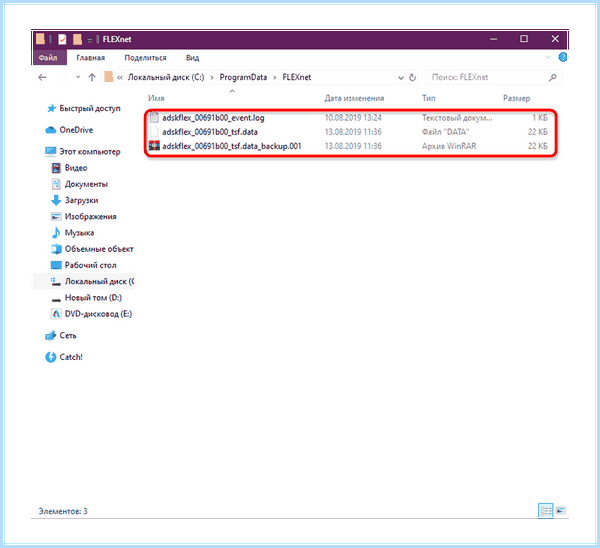Image resolution: width=600 pixels, height=548 pixels.
Task: Click the DVD-дисковод Autodesk icon
Action: click(56, 314)
